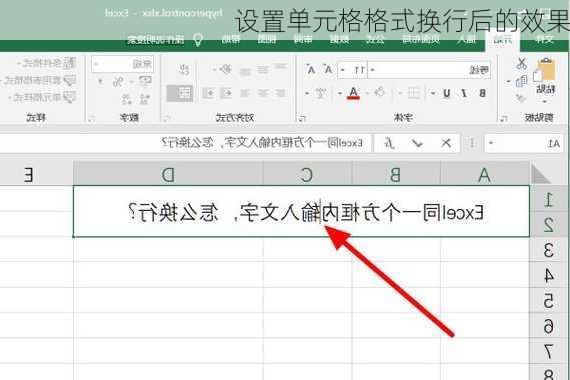
Task: Click the Comma Style icon
Action: tap(100, 81)
